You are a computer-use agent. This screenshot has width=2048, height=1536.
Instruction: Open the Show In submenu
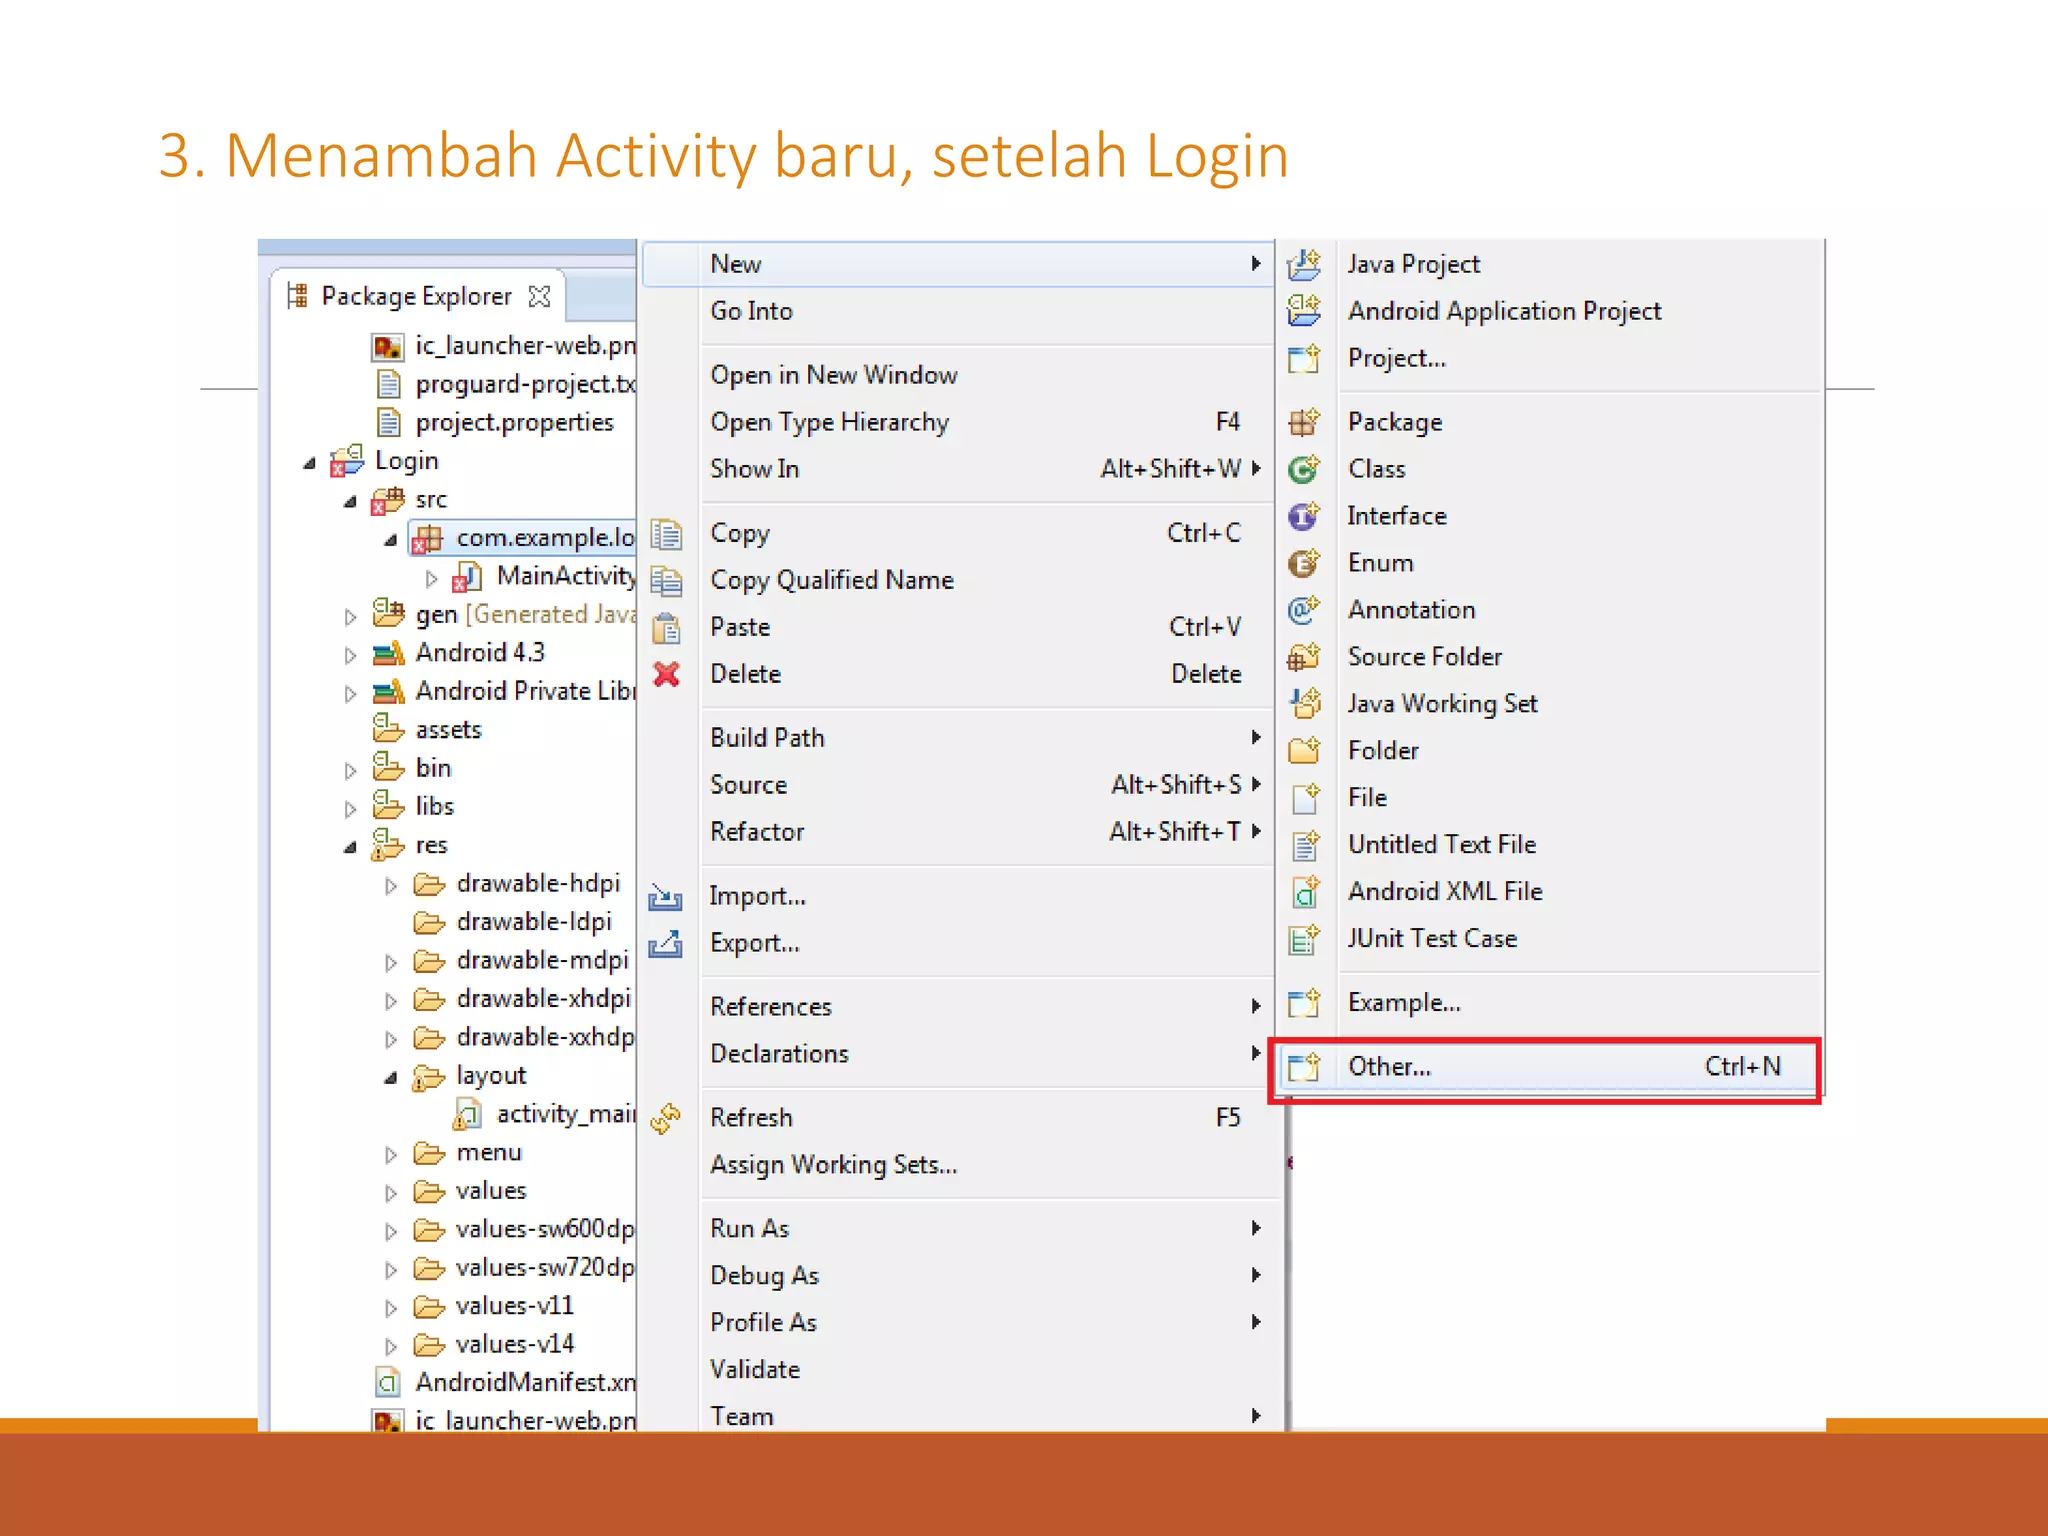[x=958, y=469]
